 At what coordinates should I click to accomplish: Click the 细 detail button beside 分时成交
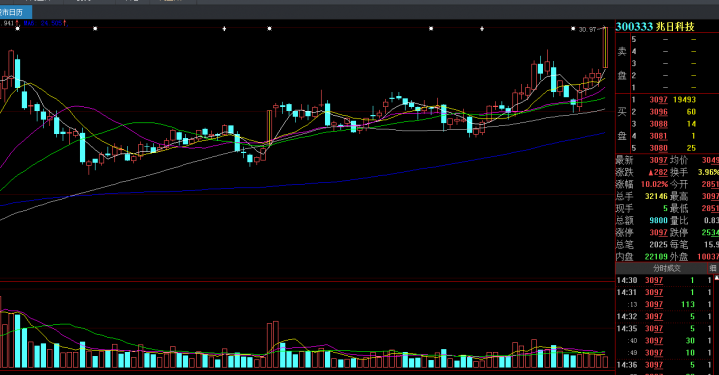tap(713, 268)
